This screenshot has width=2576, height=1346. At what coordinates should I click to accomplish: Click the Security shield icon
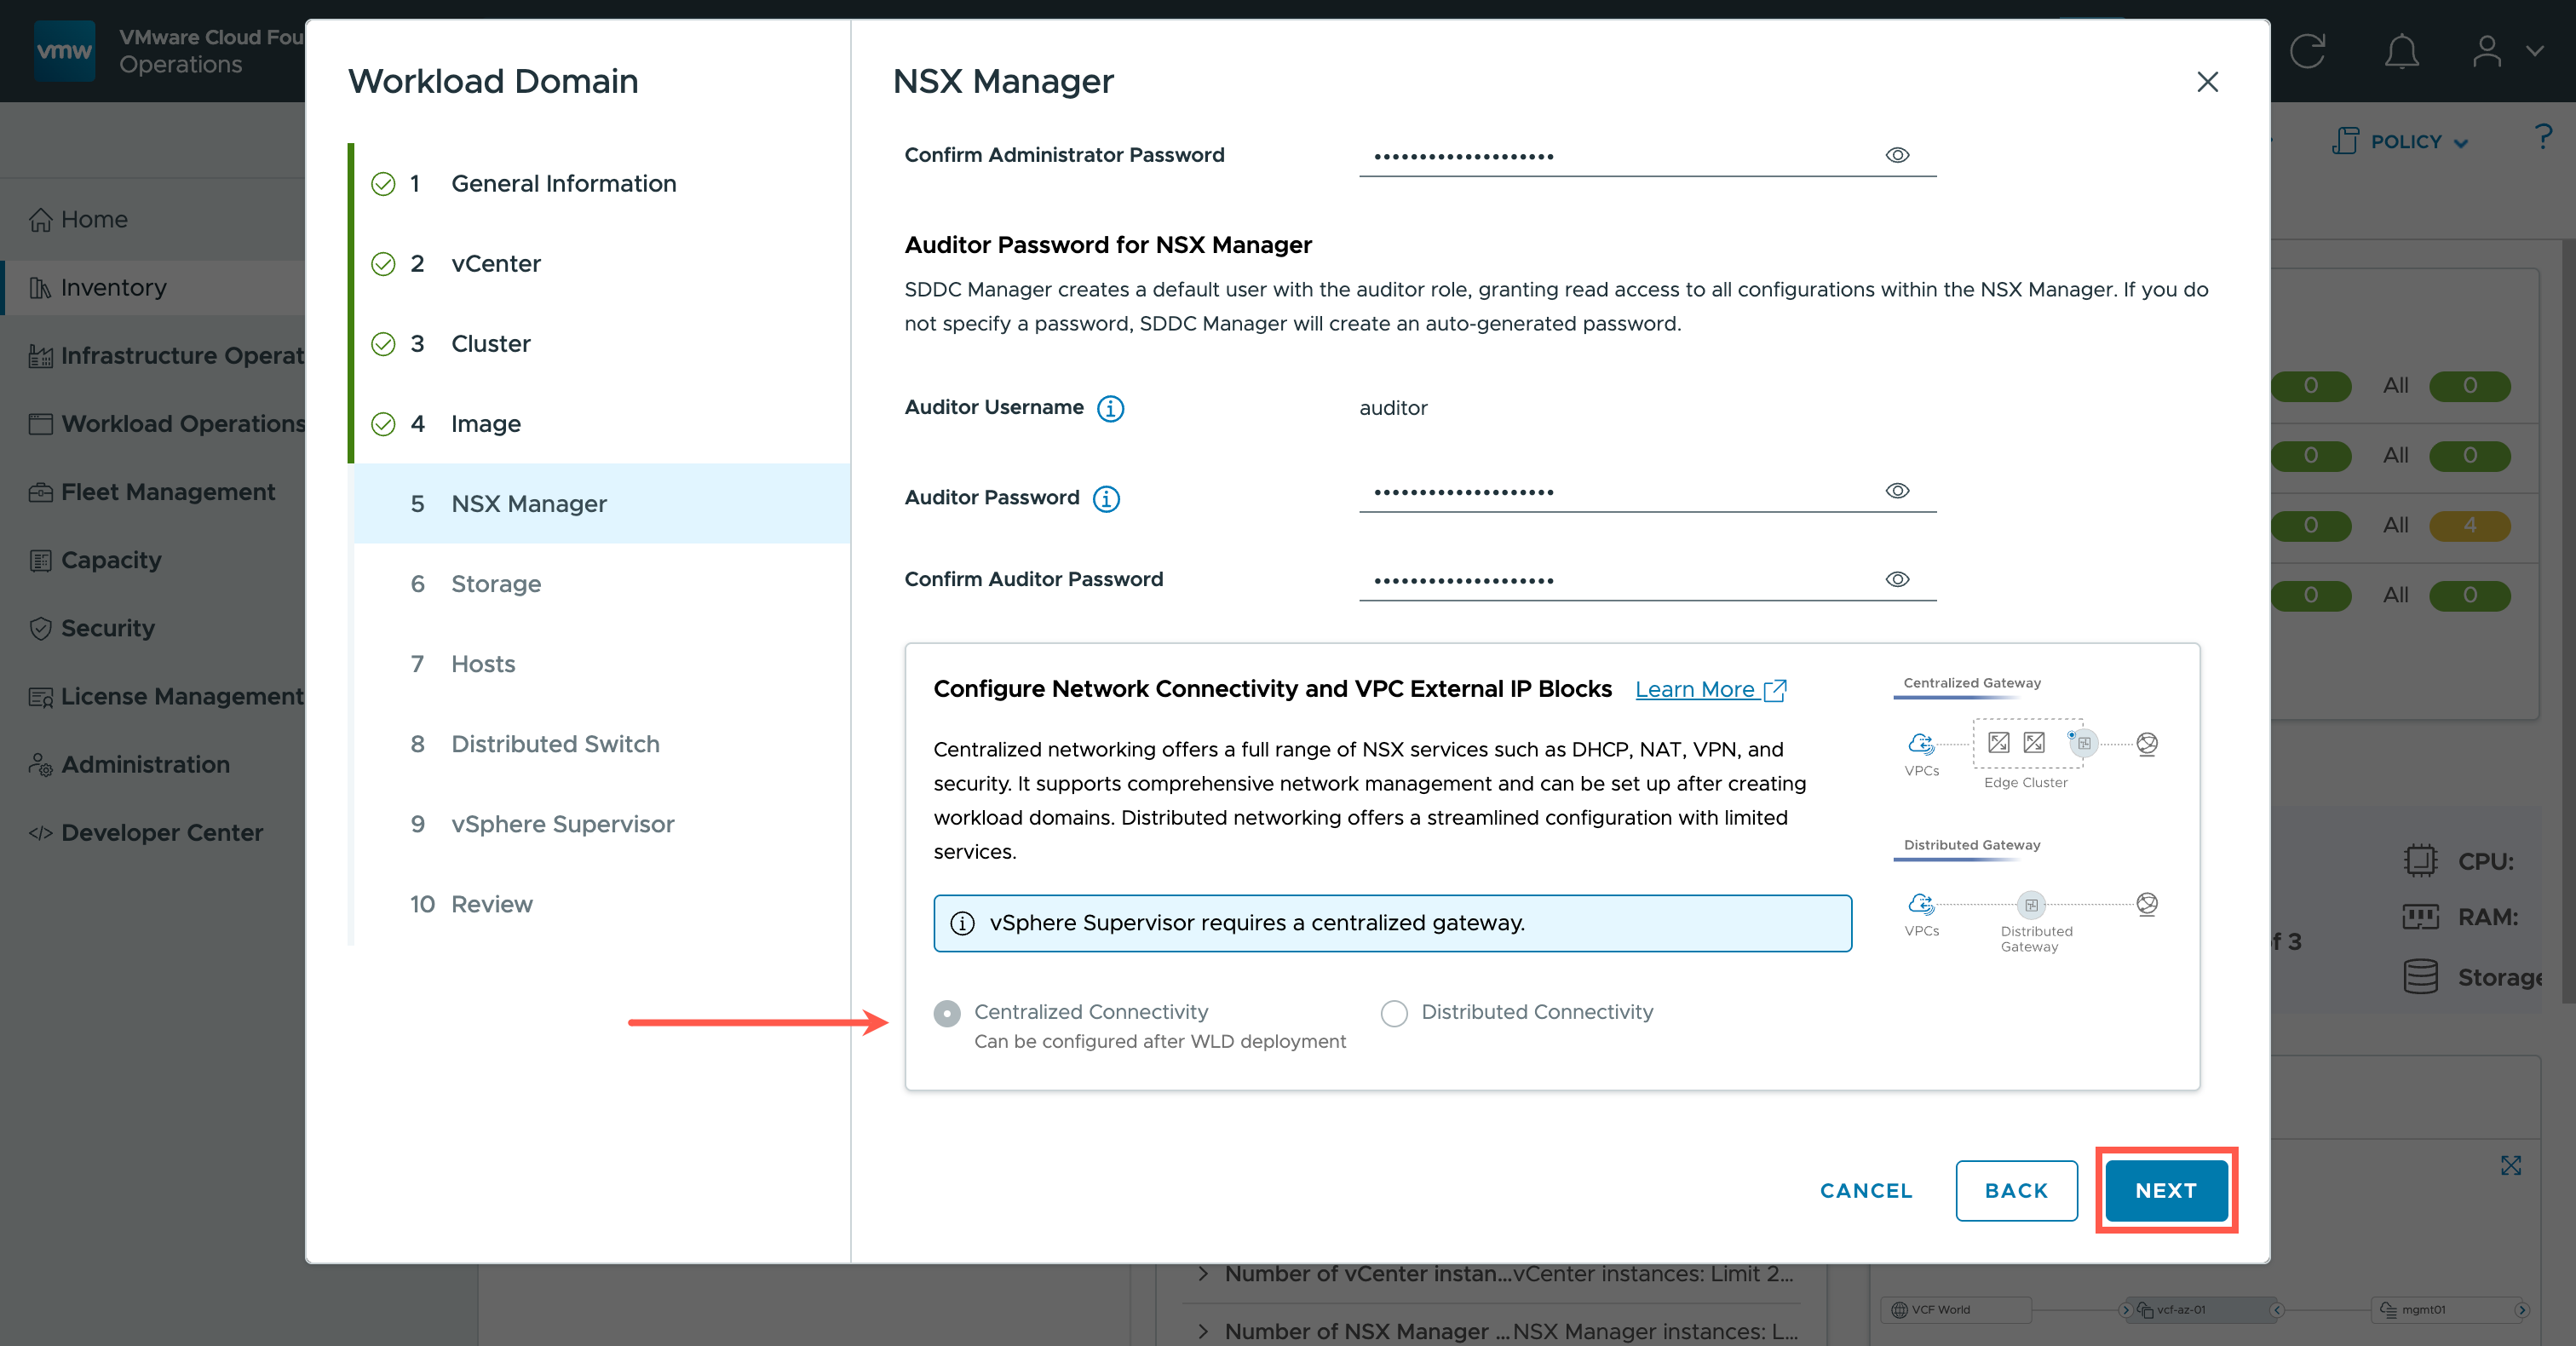pyautogui.click(x=40, y=628)
